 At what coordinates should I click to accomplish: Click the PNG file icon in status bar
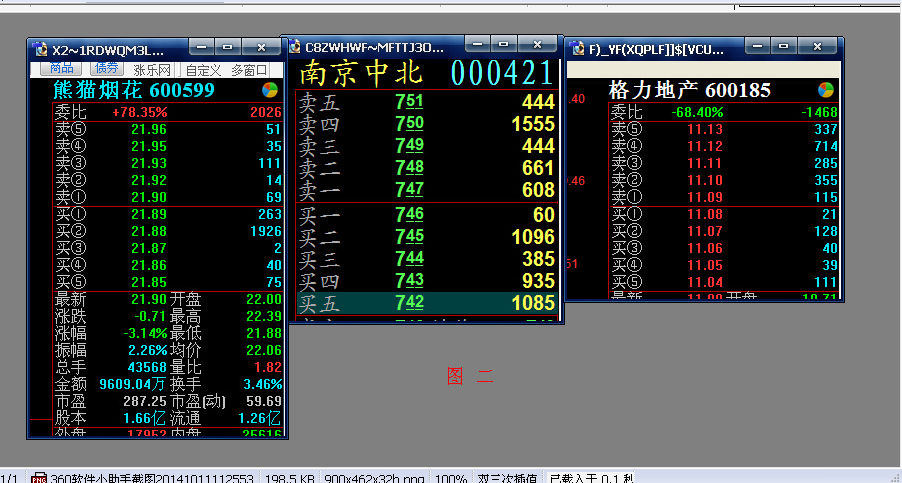tap(39, 478)
